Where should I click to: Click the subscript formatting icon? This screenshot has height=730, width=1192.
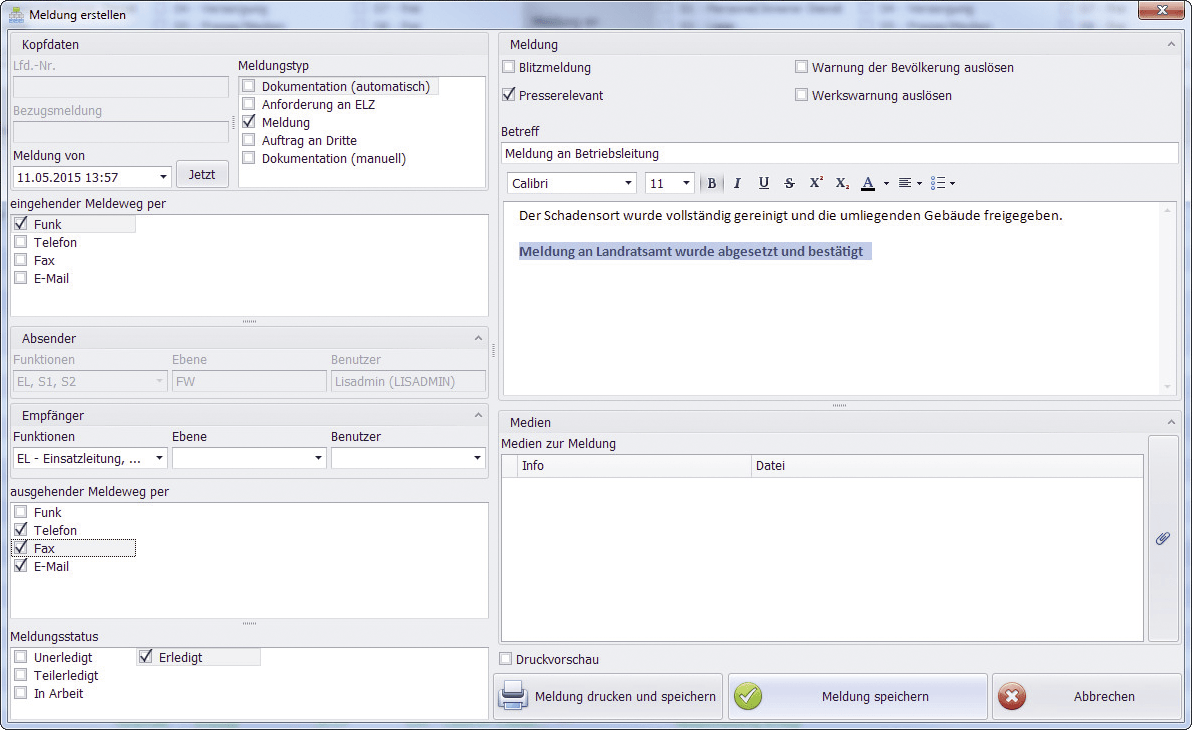842,183
